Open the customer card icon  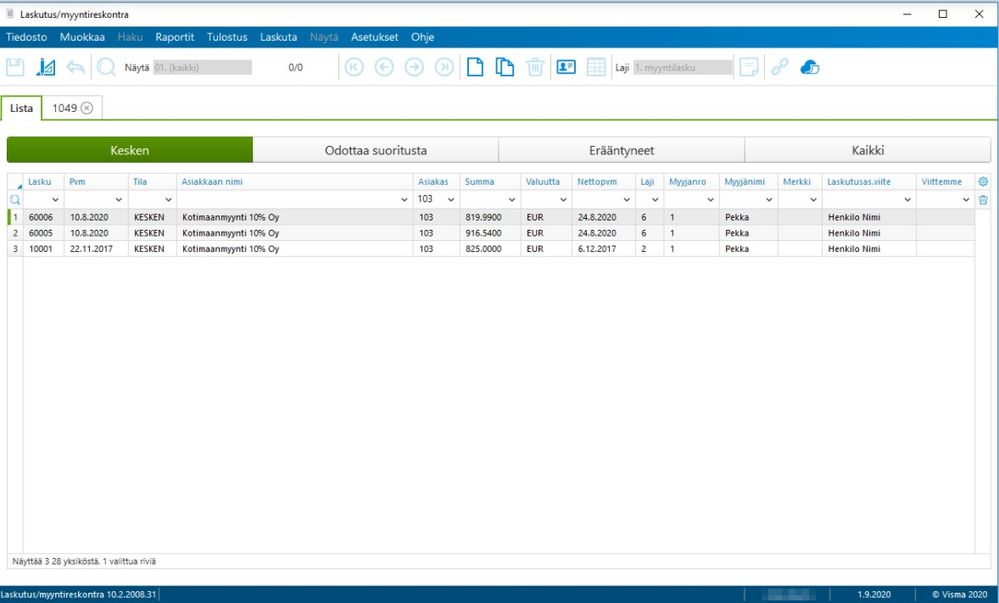[566, 67]
